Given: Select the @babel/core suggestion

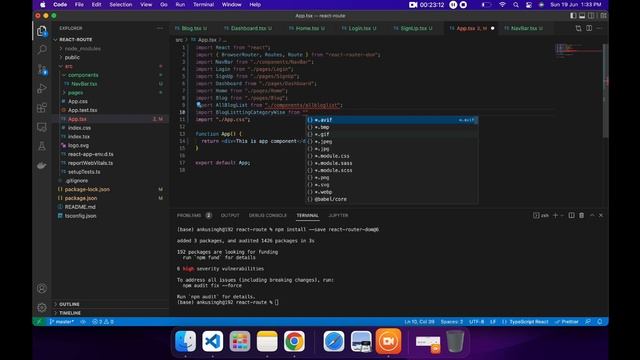Looking at the screenshot, I should pos(391,199).
